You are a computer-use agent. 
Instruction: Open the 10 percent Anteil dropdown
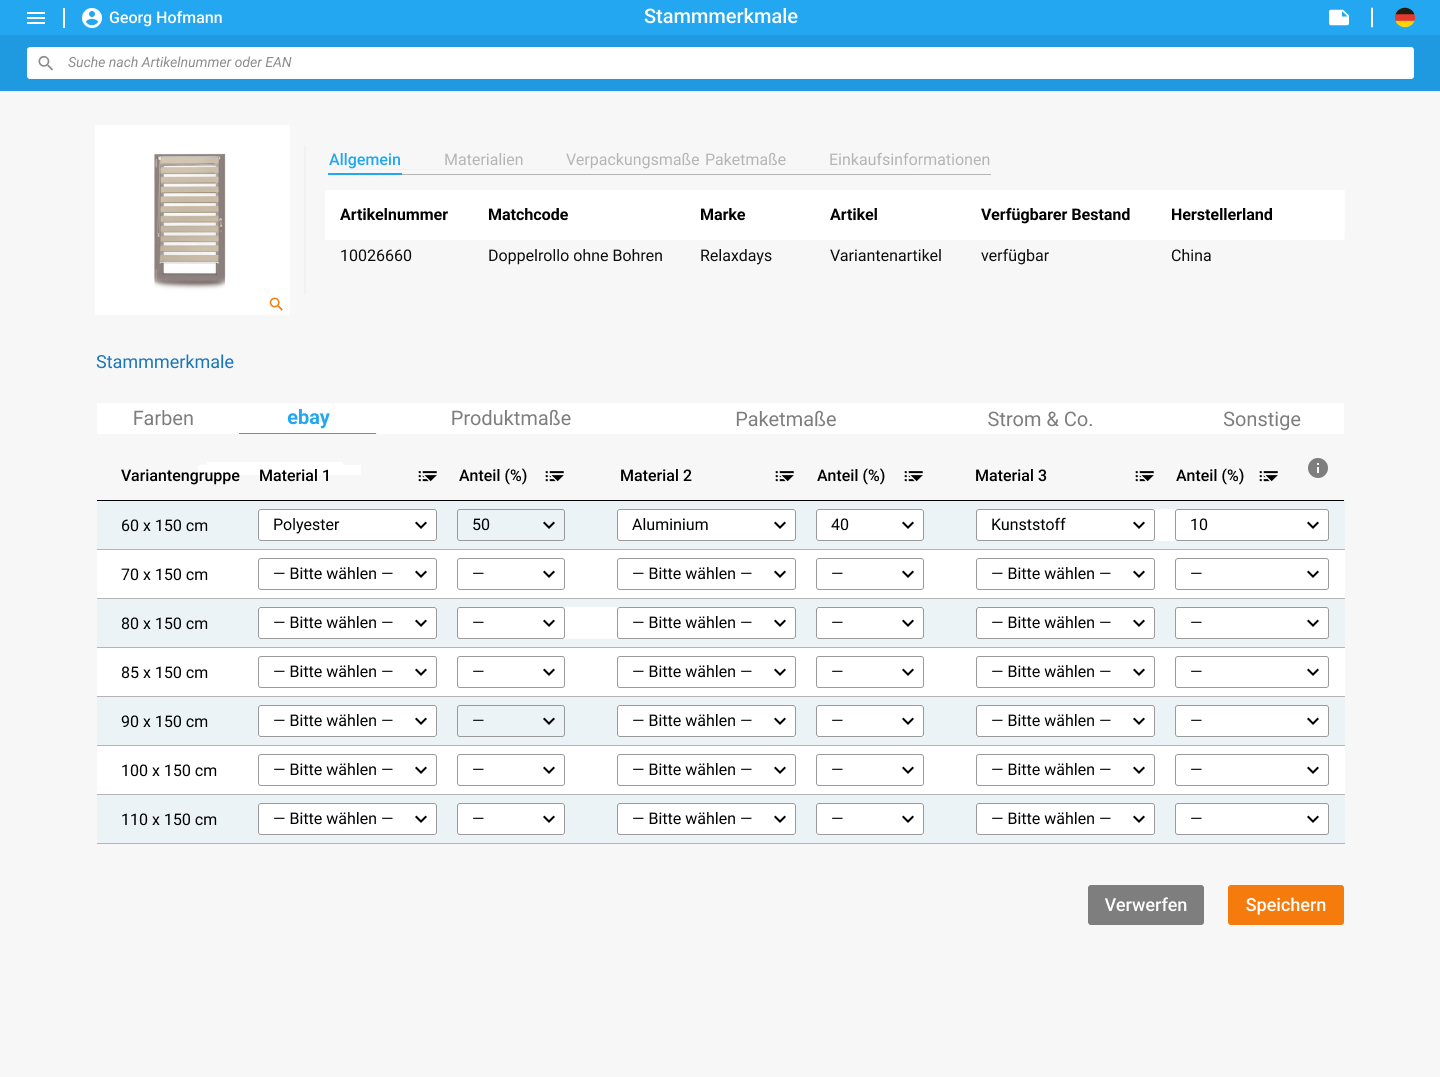pyautogui.click(x=1252, y=525)
